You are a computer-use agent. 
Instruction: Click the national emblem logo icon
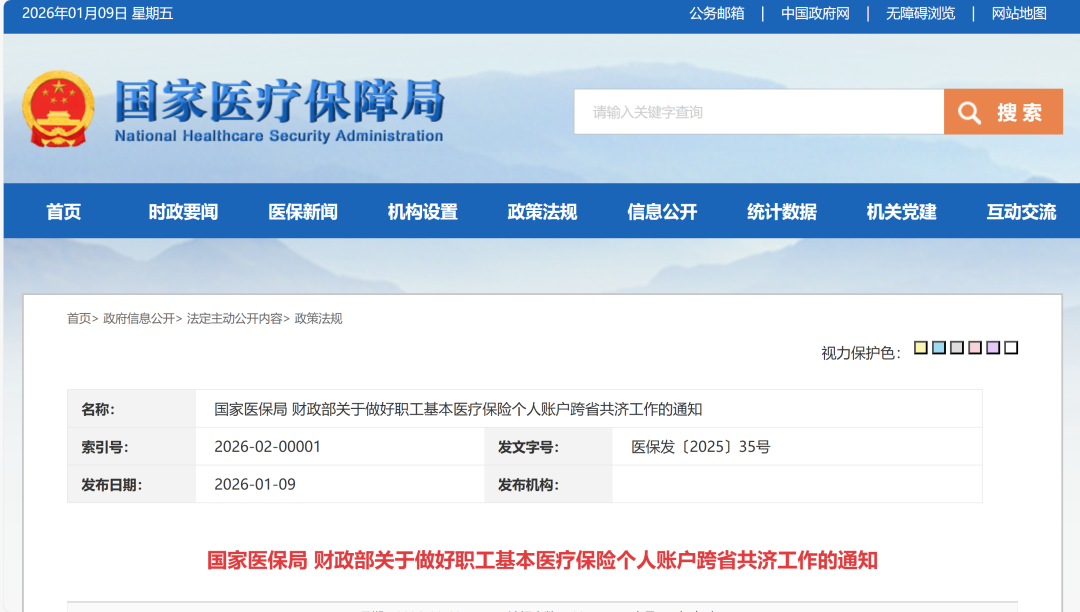(59, 109)
